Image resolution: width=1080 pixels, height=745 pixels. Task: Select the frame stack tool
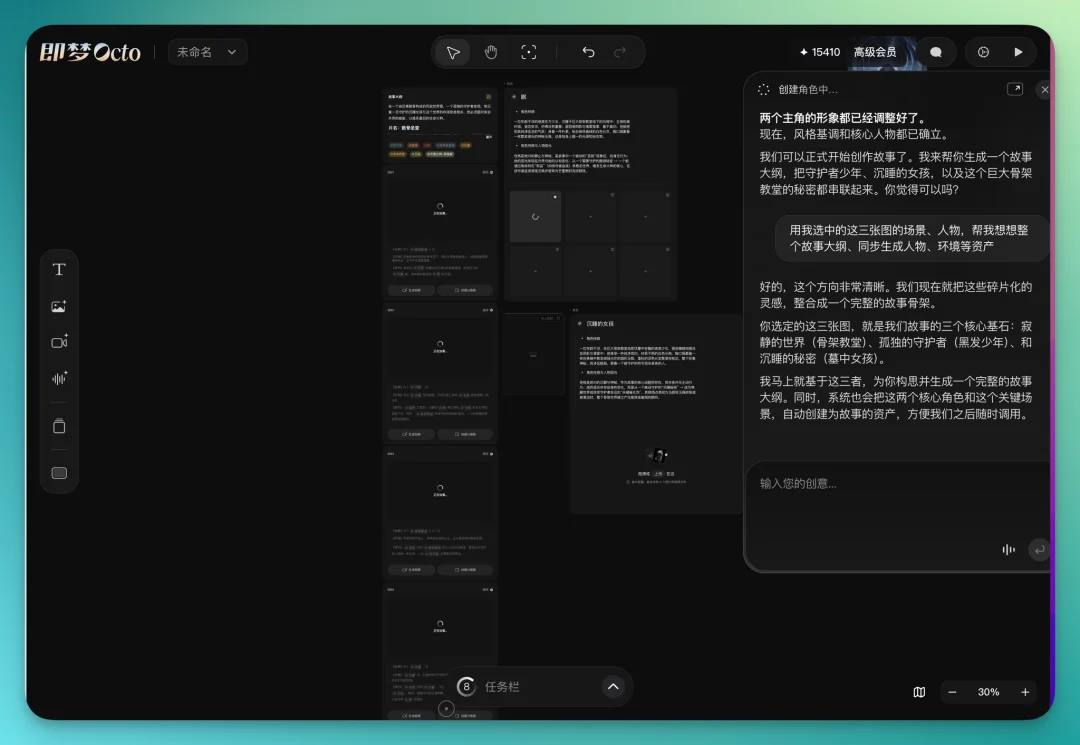pos(59,424)
